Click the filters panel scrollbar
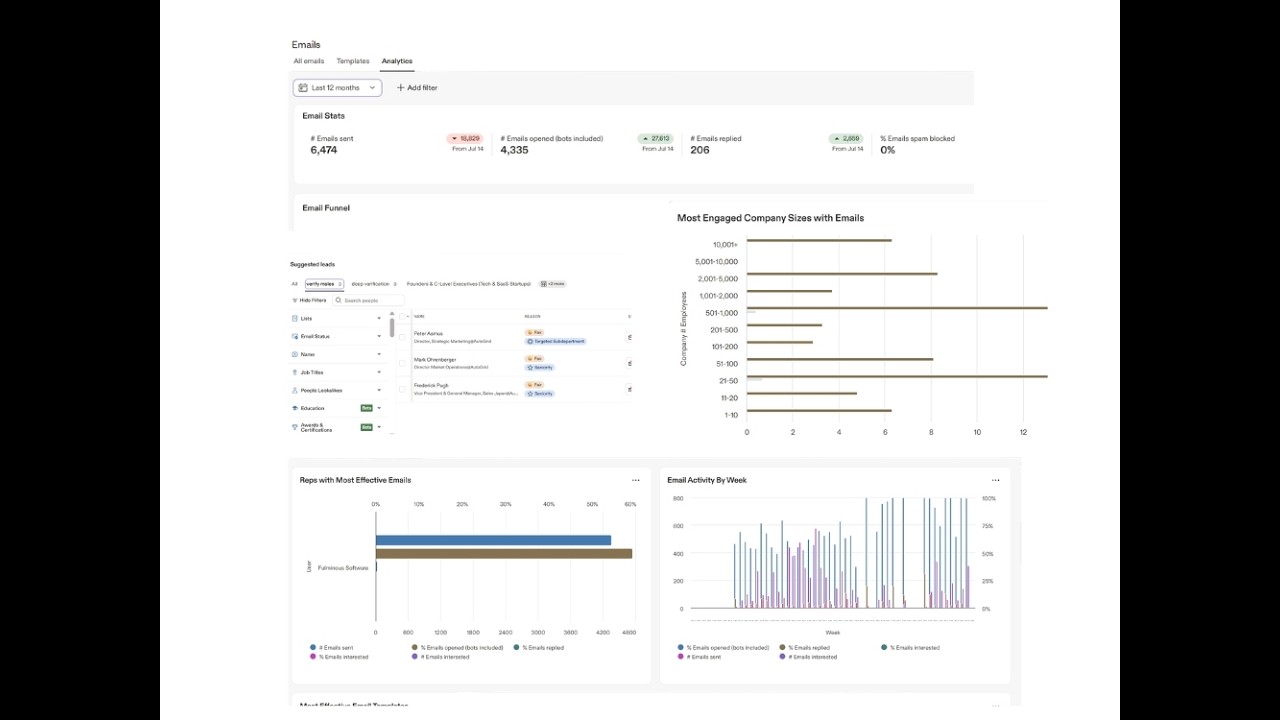 392,327
